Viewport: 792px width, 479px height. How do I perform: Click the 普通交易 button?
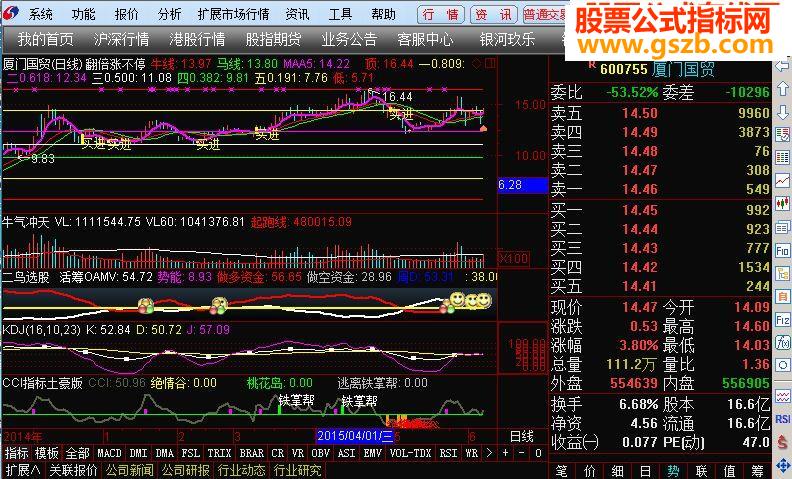544,15
